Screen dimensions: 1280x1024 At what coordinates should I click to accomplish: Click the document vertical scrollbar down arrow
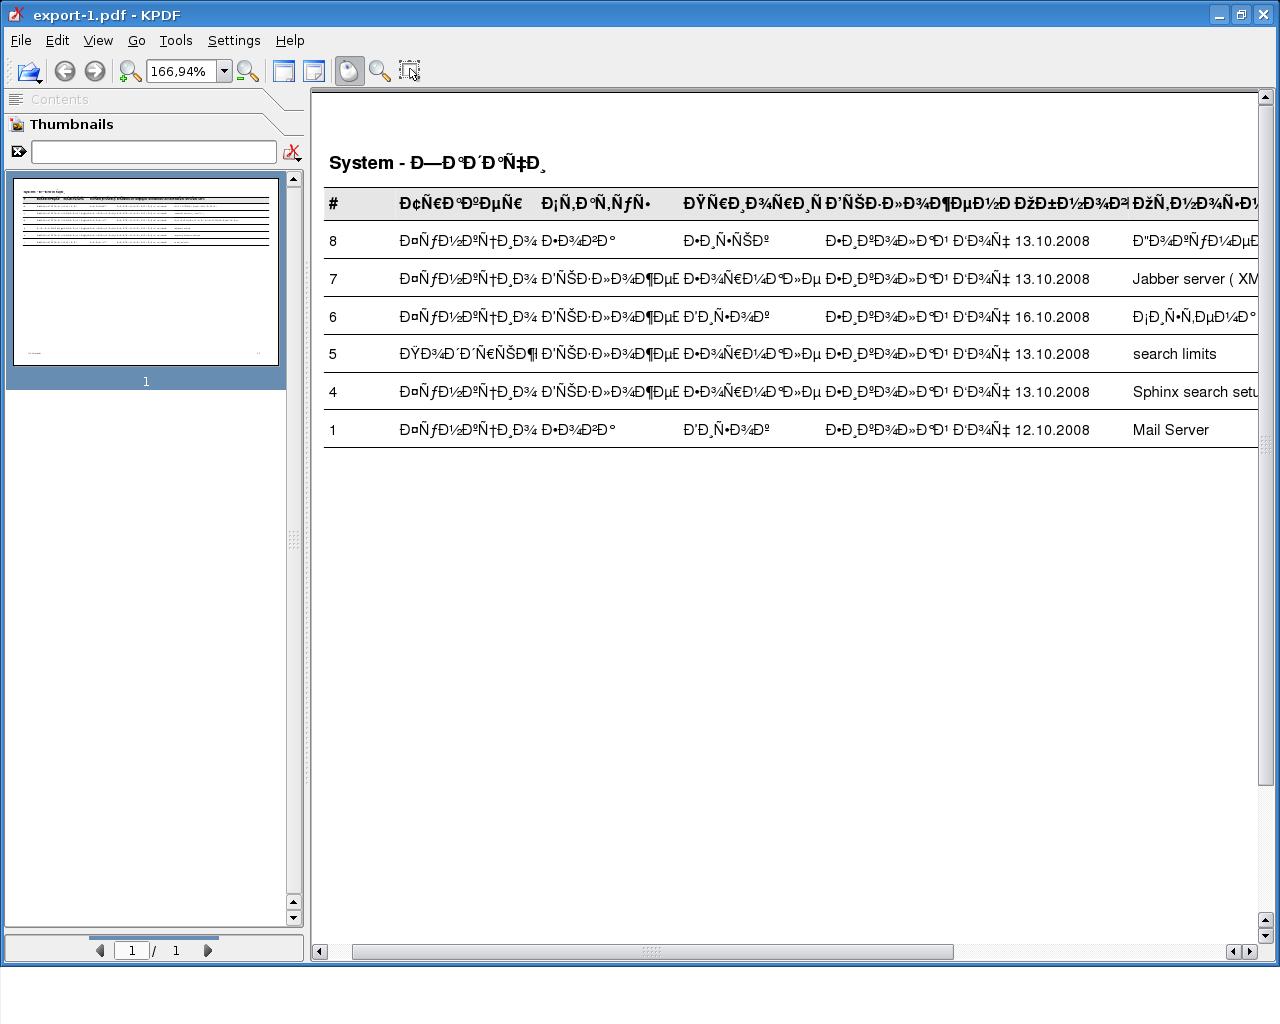(1265, 936)
